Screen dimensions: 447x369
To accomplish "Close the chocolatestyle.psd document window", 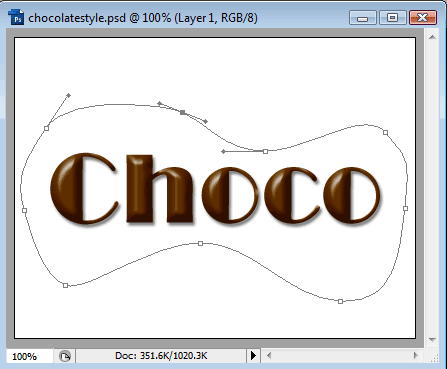I will click(423, 18).
